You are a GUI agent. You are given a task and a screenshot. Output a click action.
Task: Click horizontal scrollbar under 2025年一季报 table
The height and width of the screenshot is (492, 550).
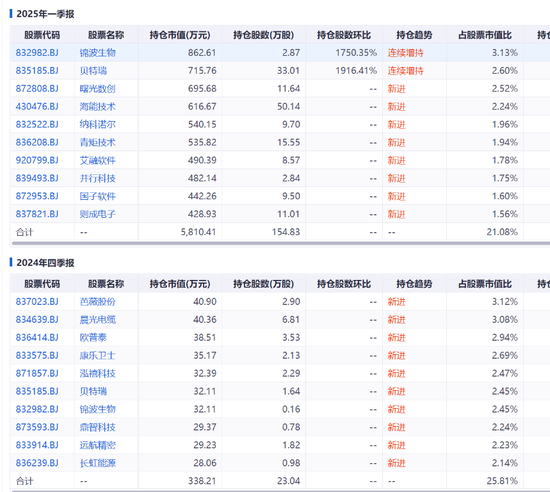281,243
